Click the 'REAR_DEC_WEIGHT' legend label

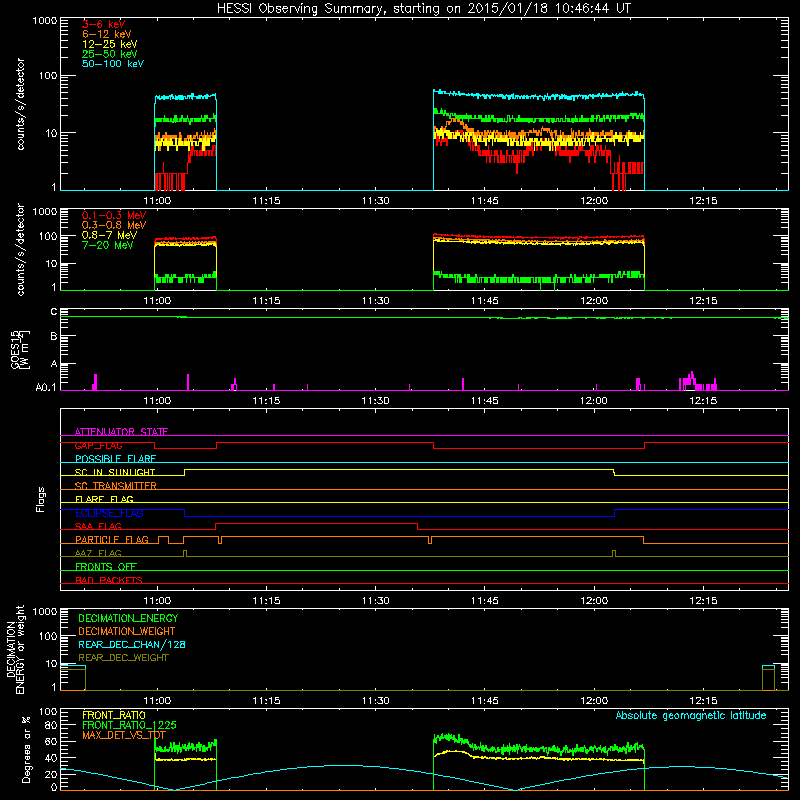[x=123, y=658]
